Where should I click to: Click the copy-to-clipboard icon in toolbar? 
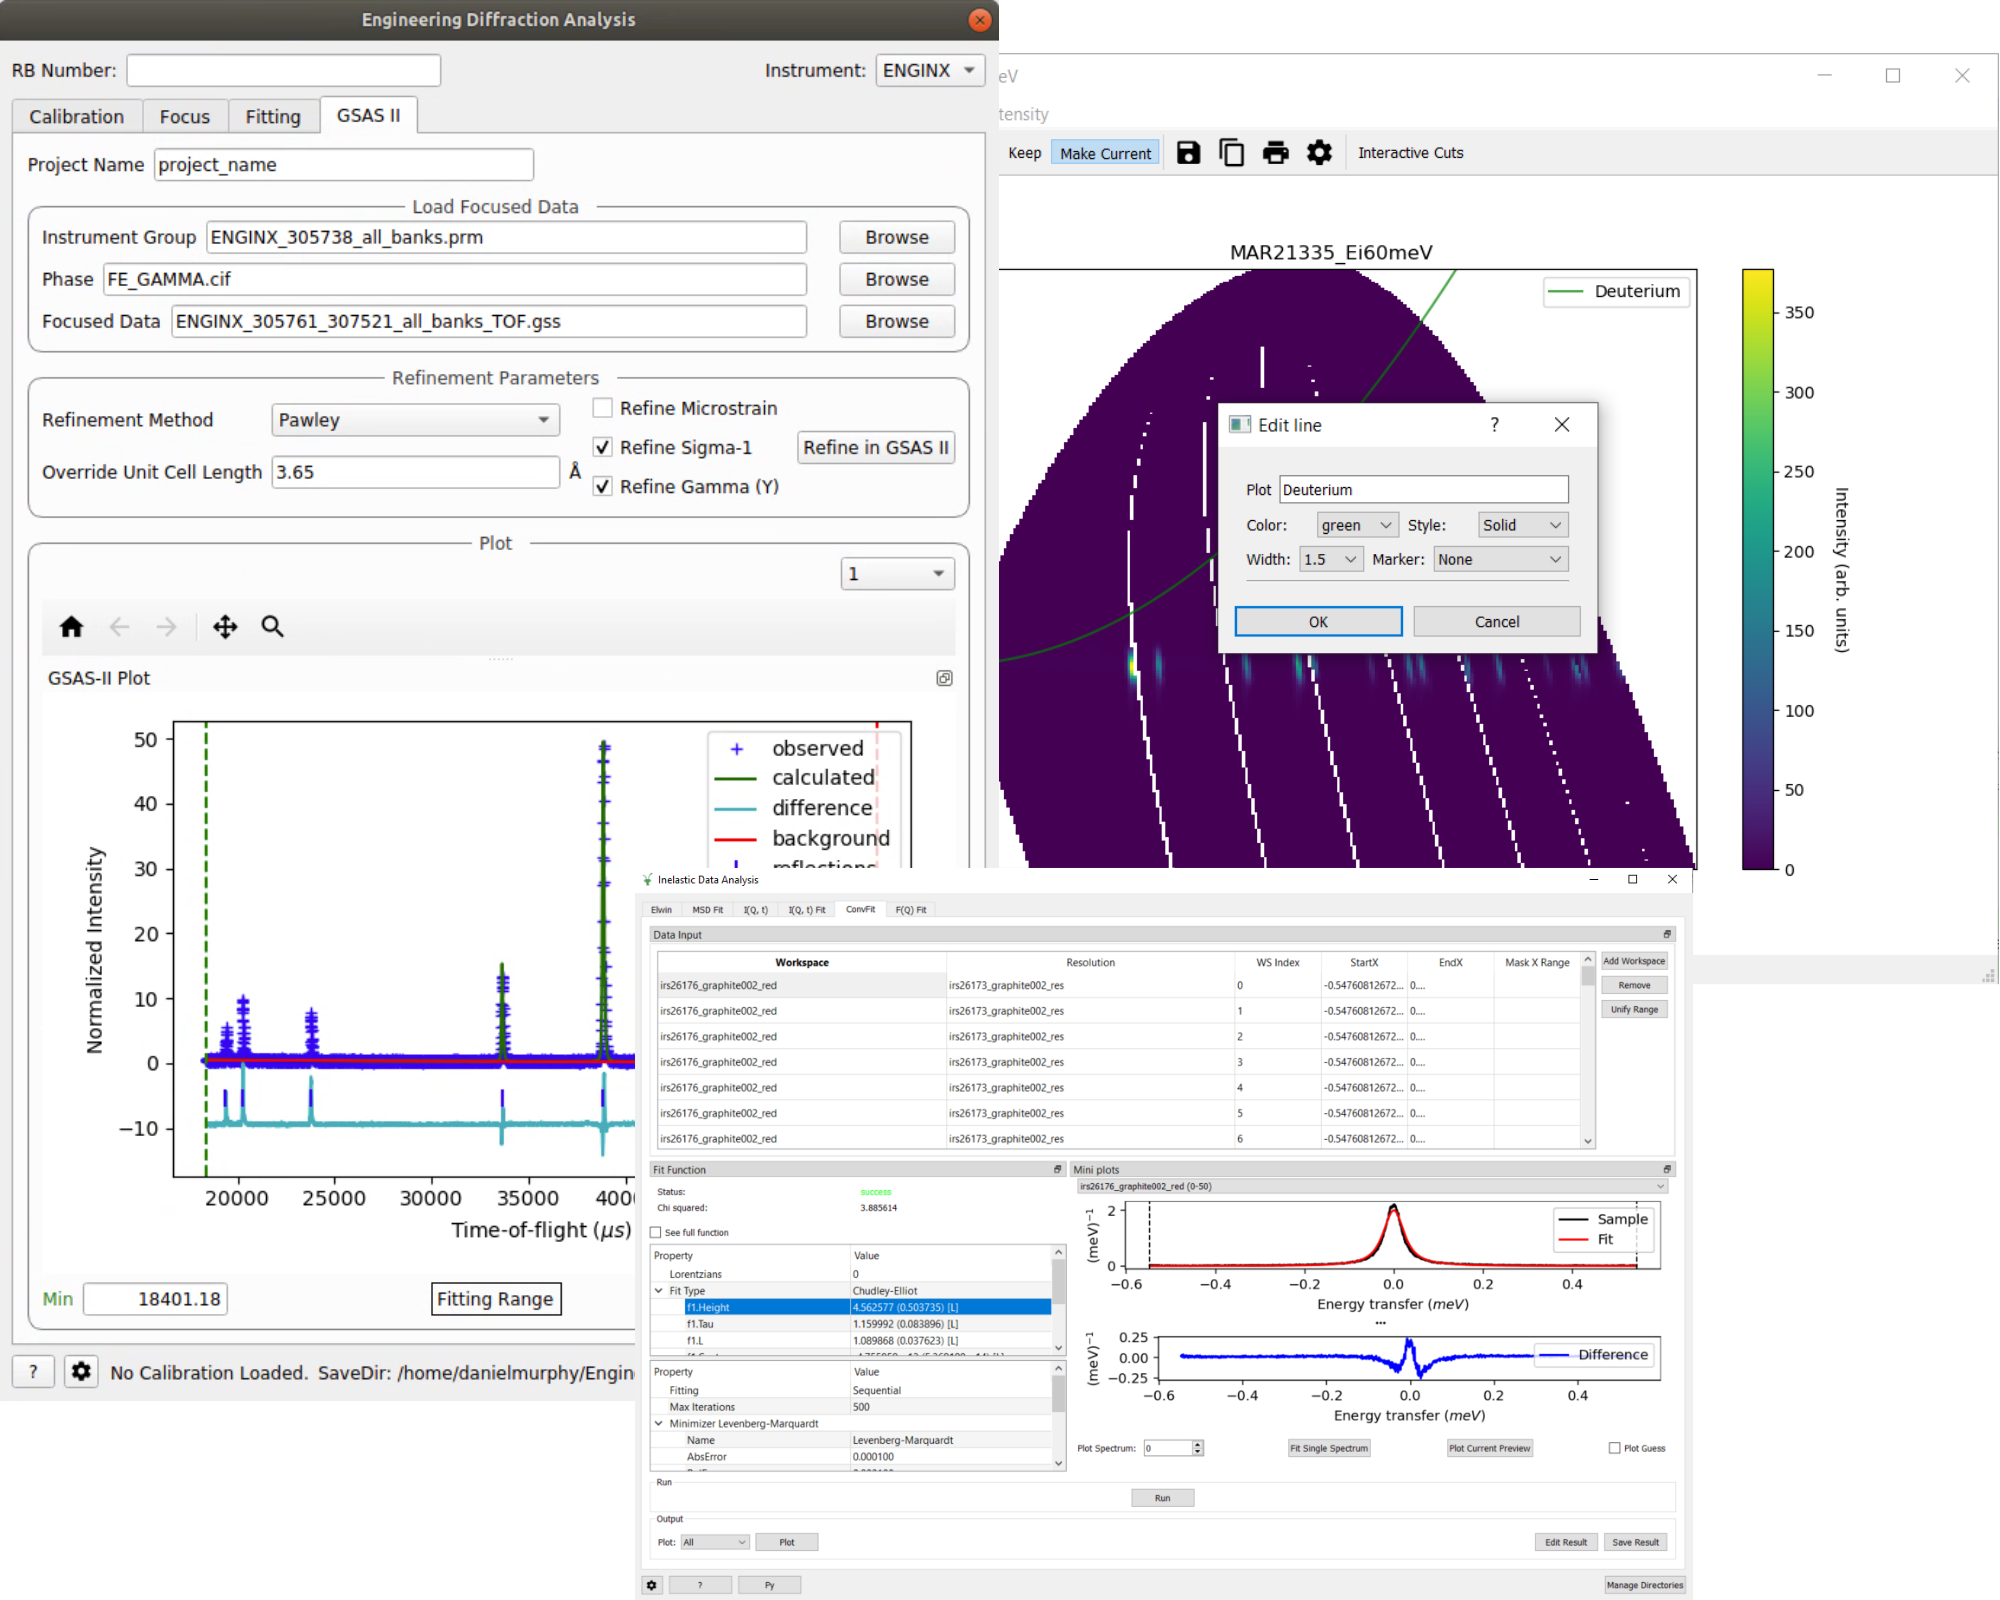tap(1231, 153)
